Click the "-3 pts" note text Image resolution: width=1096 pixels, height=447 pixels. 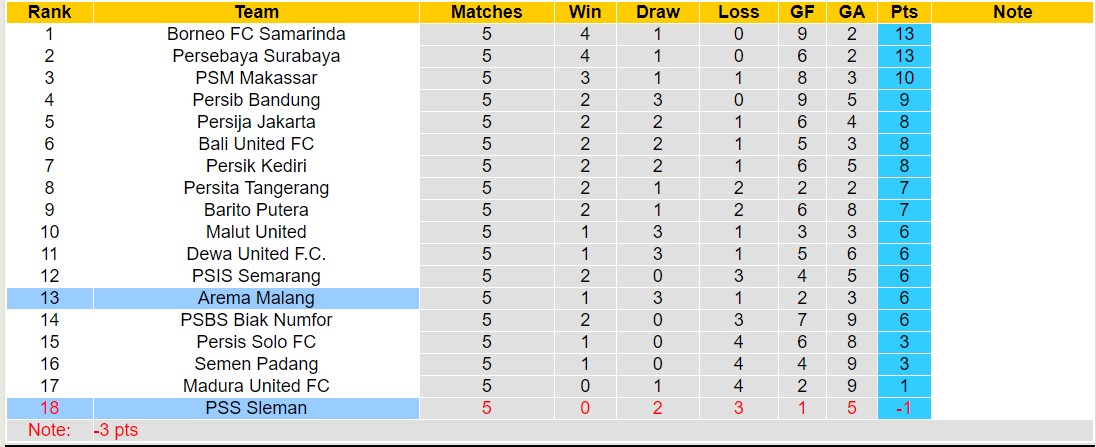pos(115,430)
